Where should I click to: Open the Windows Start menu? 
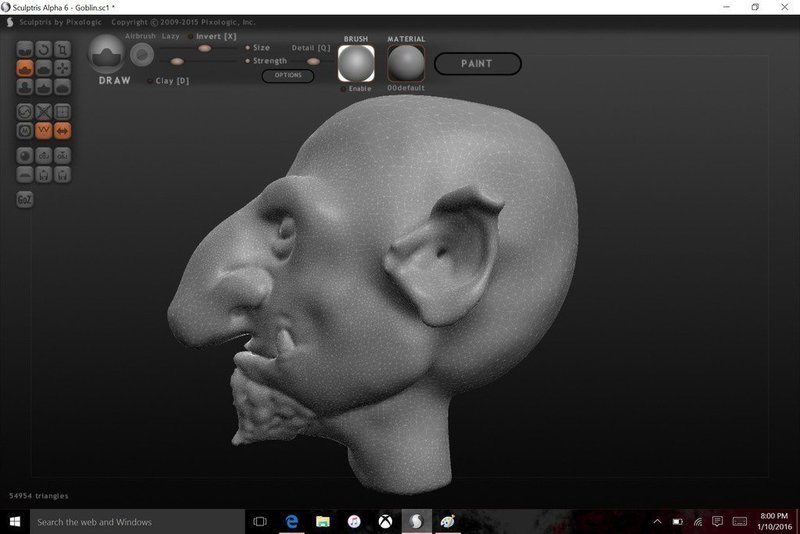click(15, 522)
